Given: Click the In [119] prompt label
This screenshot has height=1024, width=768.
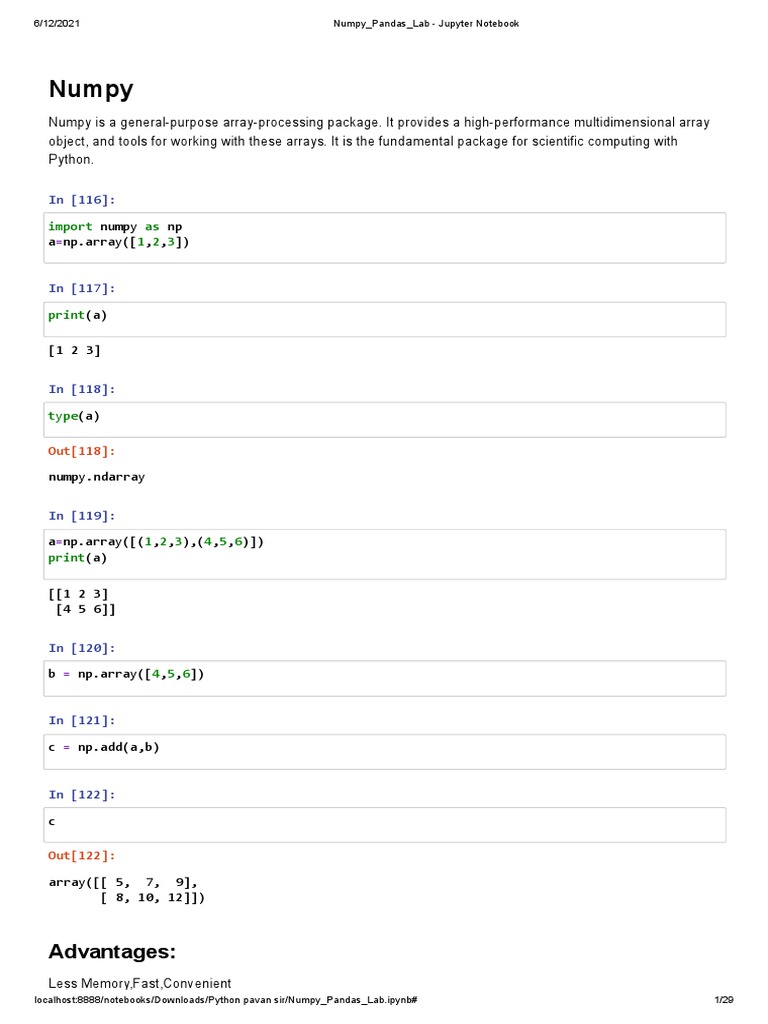Looking at the screenshot, I should [x=82, y=516].
